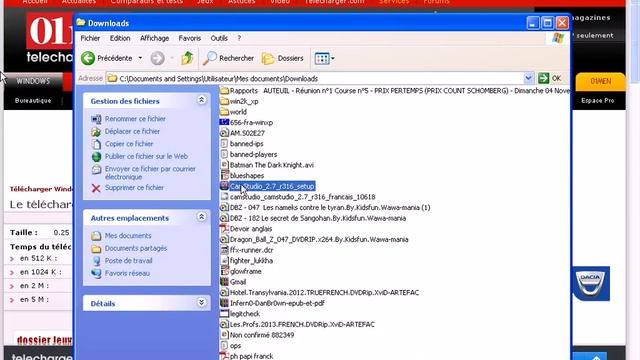Image resolution: width=640 pixels, height=360 pixels.
Task: Click Renommer ce fichier
Action: tap(135, 119)
